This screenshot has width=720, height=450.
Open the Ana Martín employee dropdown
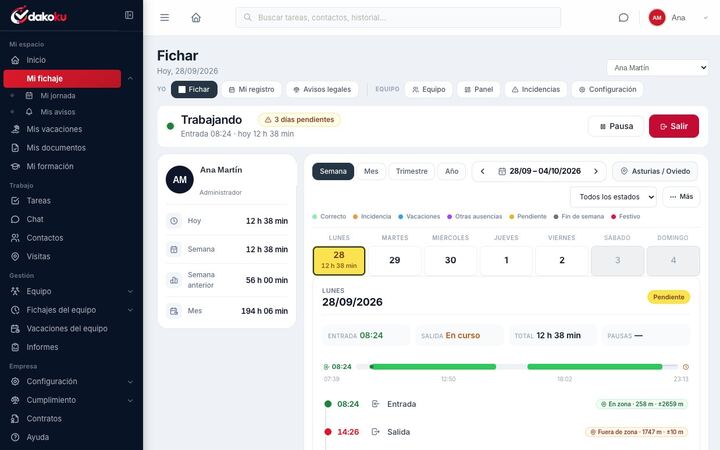pyautogui.click(x=658, y=68)
